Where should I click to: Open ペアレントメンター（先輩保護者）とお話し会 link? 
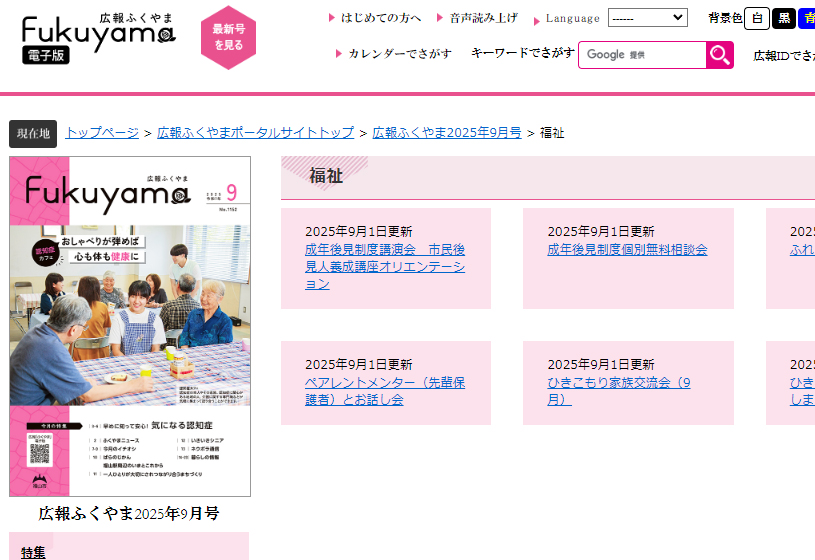385,391
